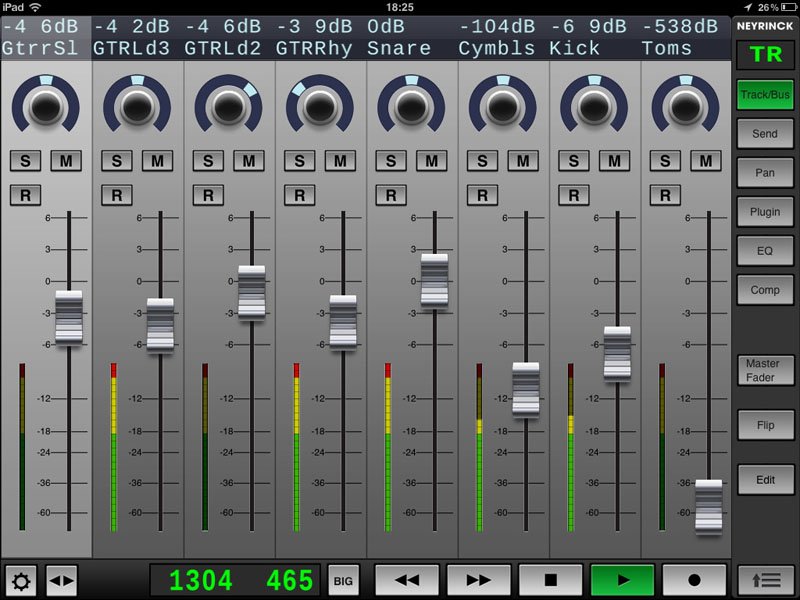Mute the GtrrSl track
Screen dimensions: 800x600
click(66, 161)
